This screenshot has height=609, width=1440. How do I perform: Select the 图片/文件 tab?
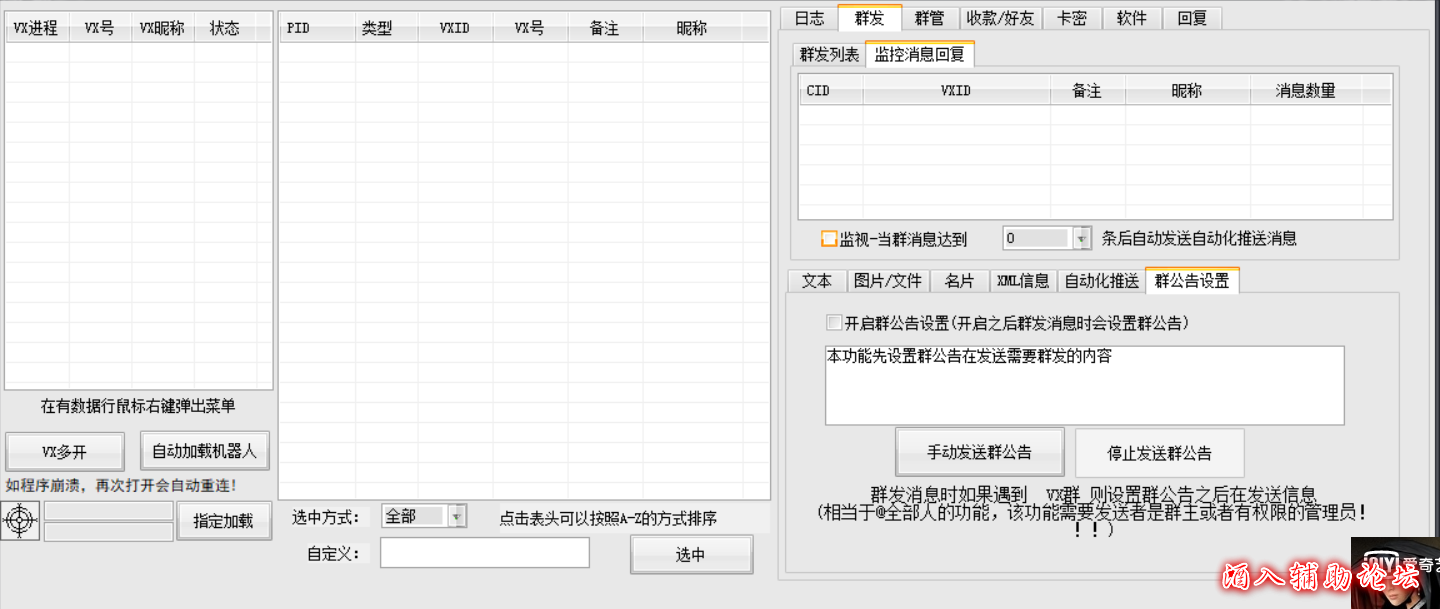[x=888, y=281]
